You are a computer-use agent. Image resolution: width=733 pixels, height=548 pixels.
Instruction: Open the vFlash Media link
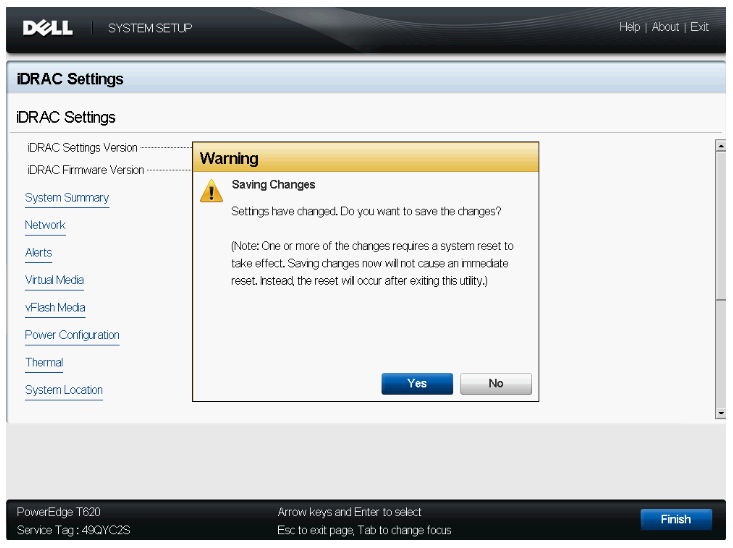pos(55,307)
